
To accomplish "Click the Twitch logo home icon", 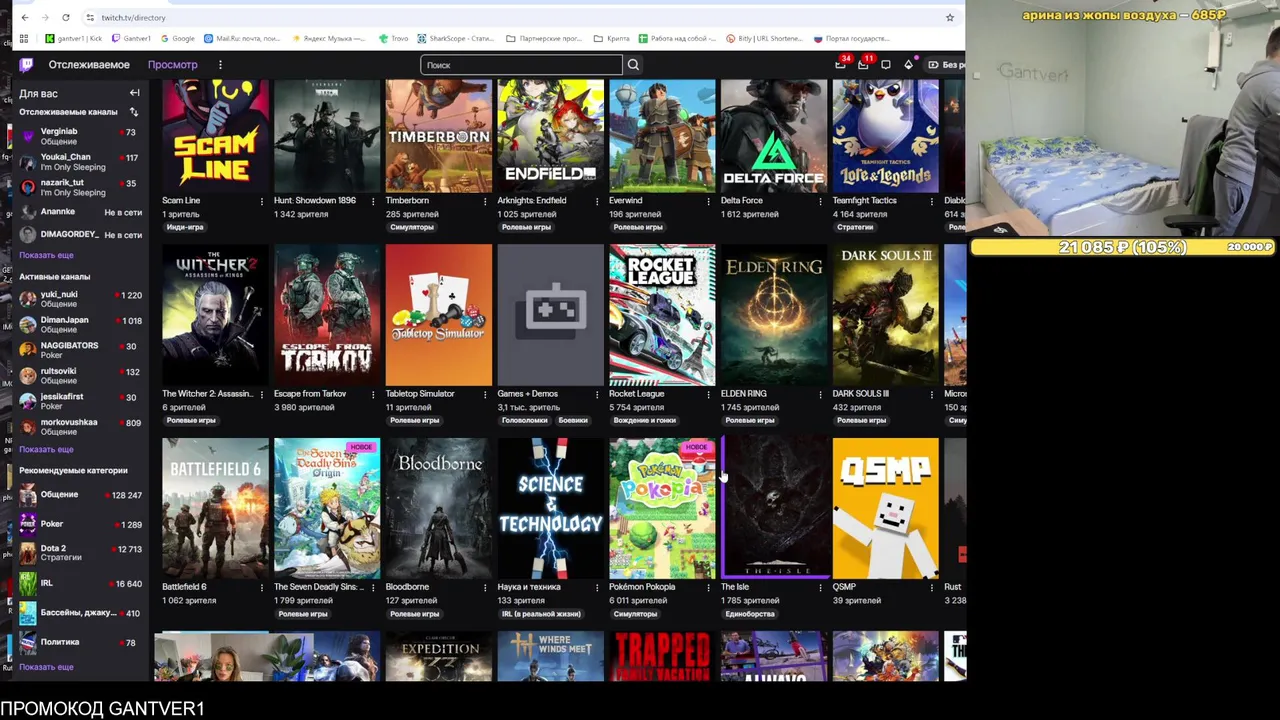I will 26,65.
